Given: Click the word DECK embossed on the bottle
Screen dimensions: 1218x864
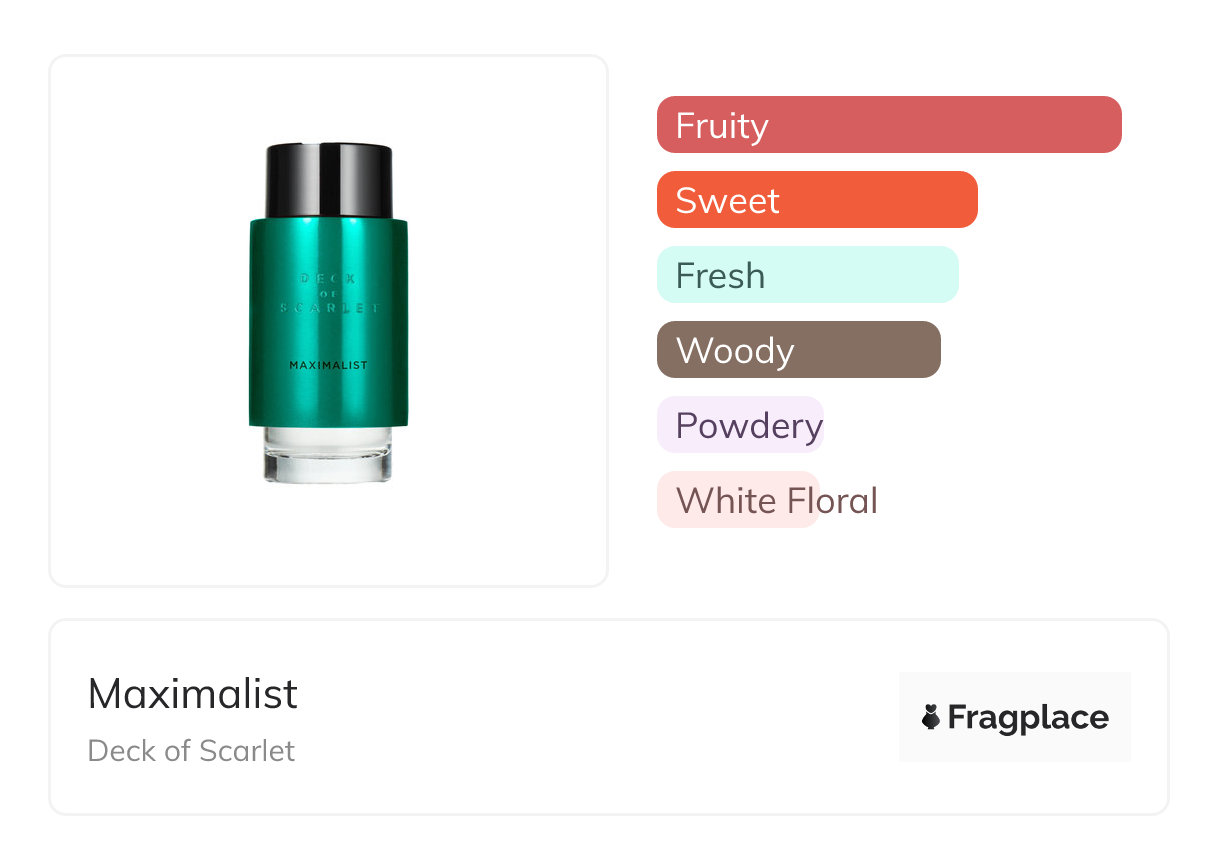Looking at the screenshot, I should coord(328,278).
